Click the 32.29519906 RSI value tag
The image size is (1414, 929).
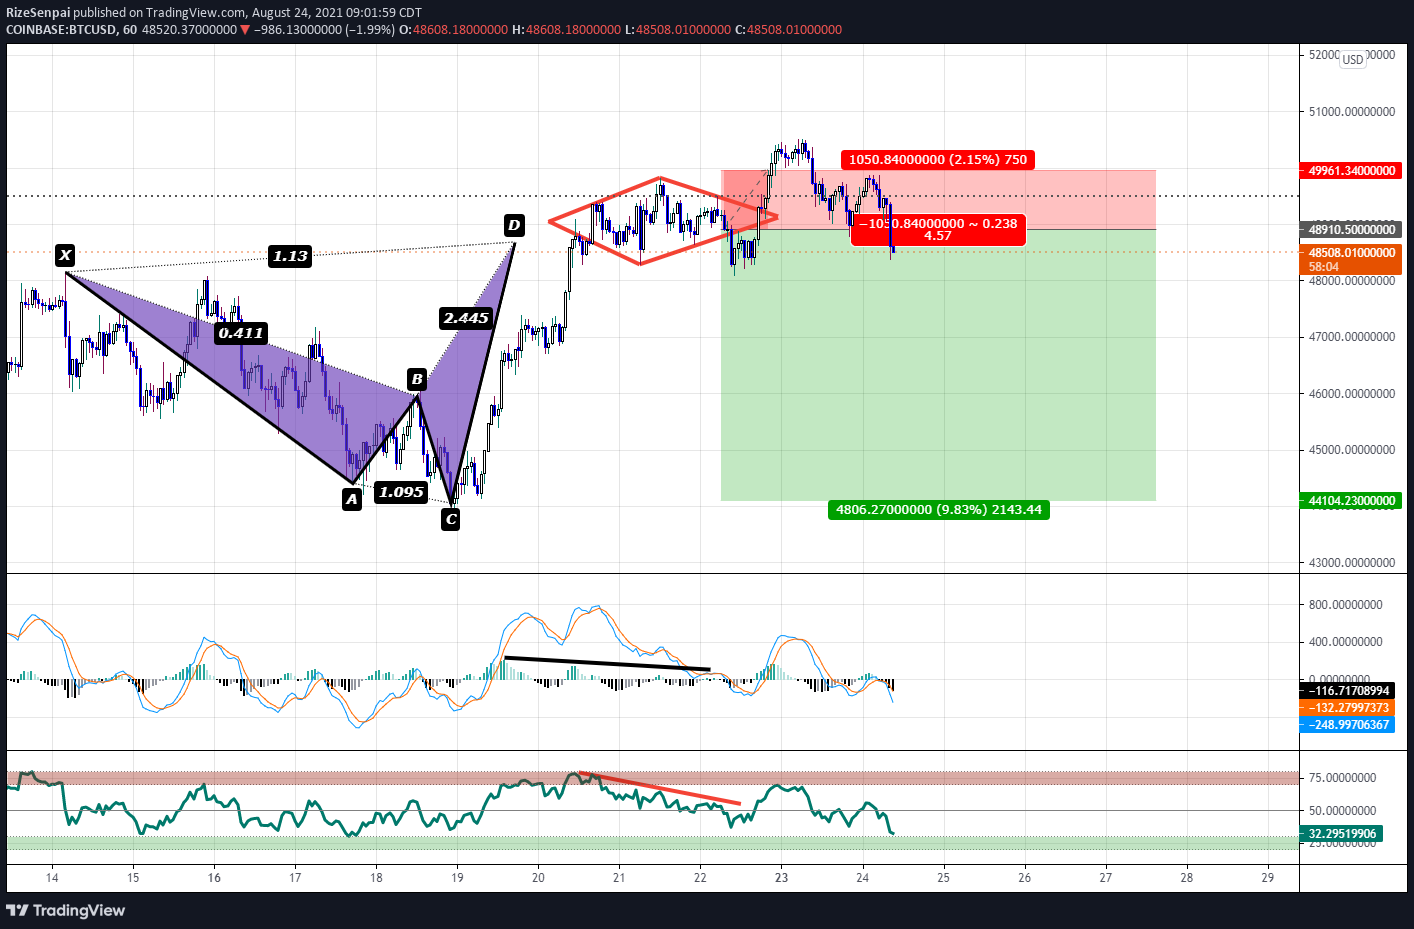click(x=1342, y=833)
